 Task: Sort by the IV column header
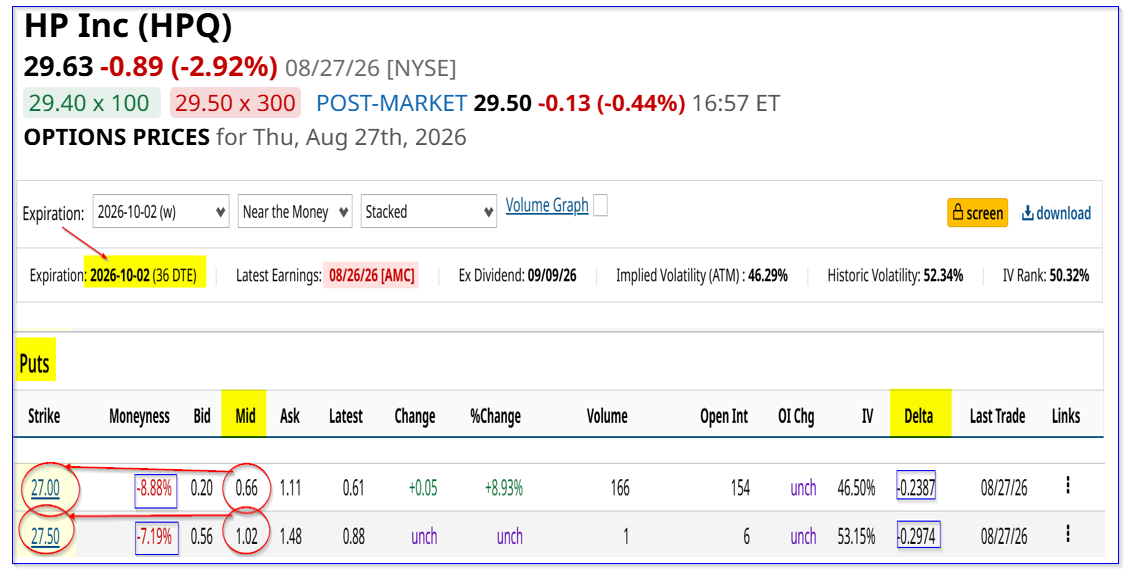coord(867,416)
